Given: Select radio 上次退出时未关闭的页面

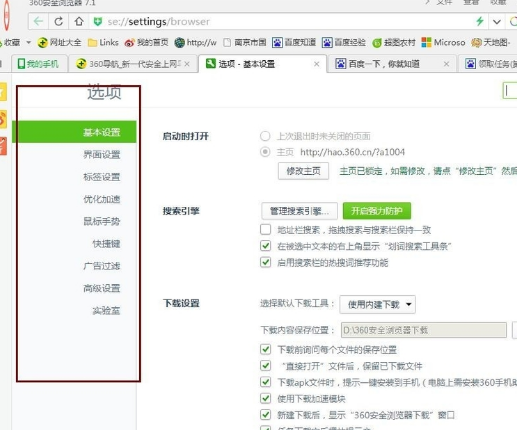Looking at the screenshot, I should [265, 136].
